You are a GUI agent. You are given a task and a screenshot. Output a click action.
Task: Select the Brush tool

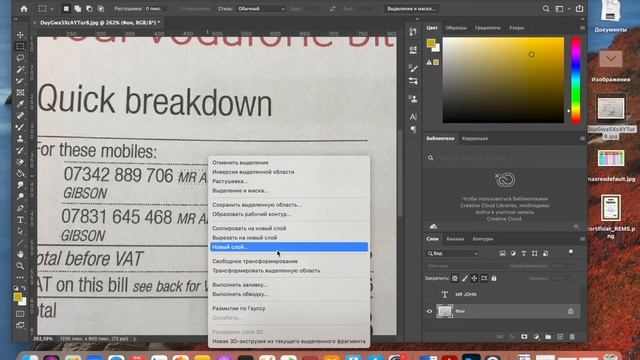(x=20, y=127)
